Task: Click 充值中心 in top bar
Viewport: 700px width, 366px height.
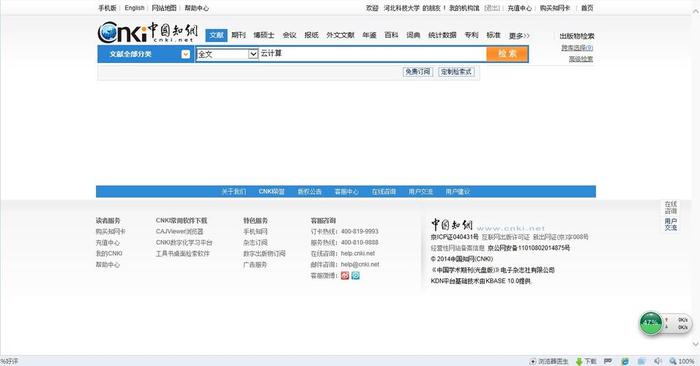Action: (520, 8)
